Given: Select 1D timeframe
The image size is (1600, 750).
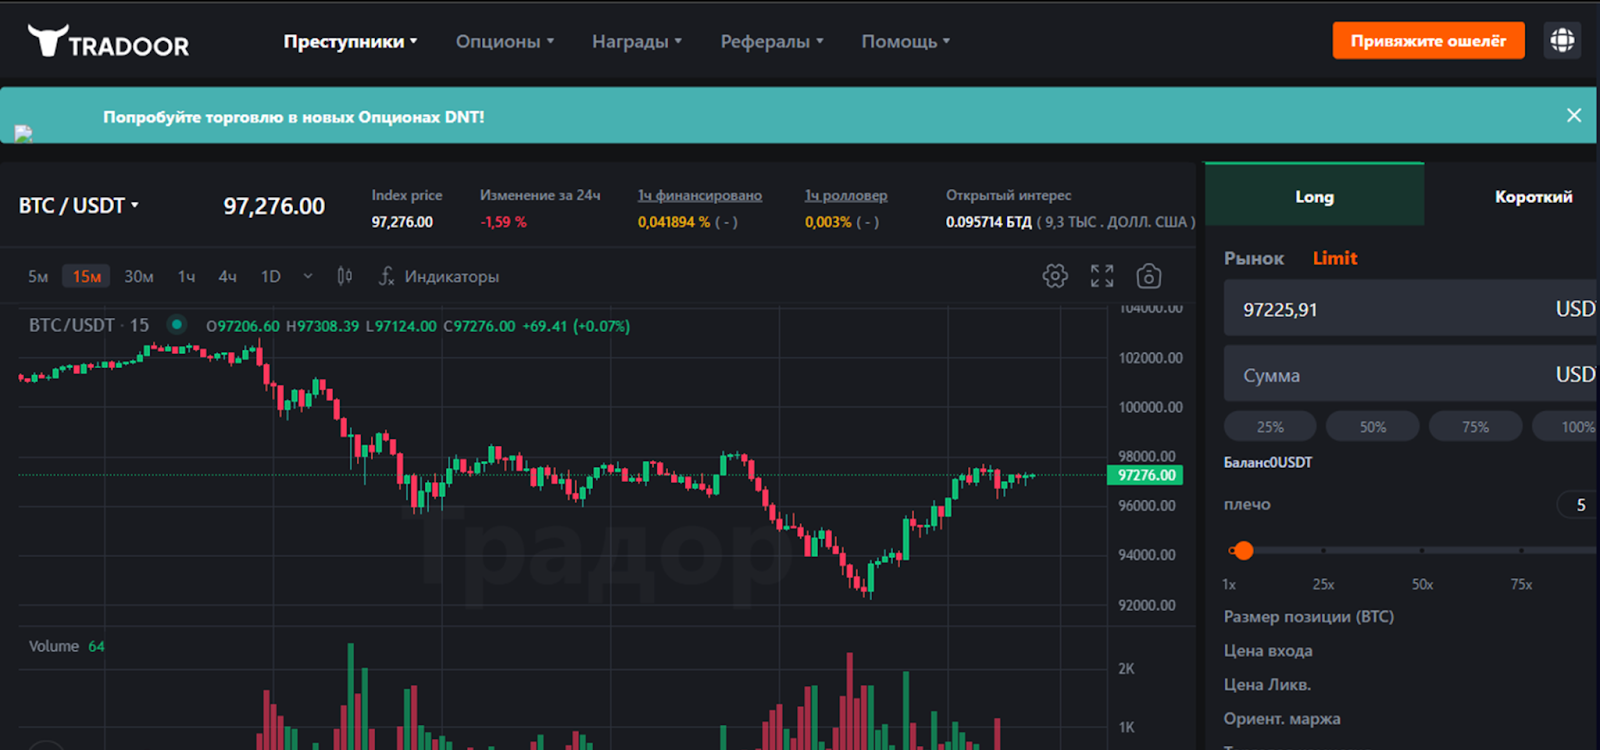Looking at the screenshot, I should click(271, 276).
